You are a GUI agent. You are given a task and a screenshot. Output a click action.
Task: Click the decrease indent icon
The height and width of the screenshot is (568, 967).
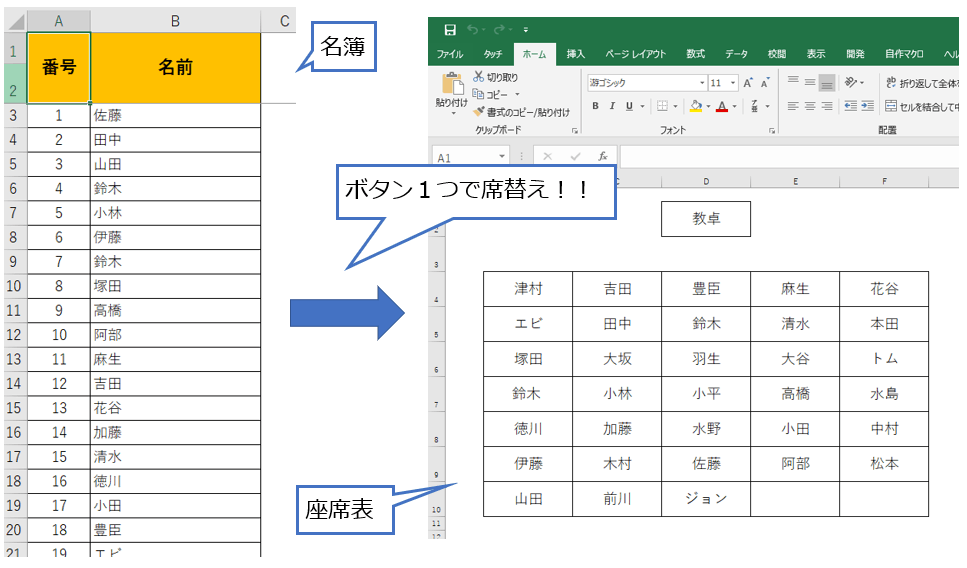(850, 106)
